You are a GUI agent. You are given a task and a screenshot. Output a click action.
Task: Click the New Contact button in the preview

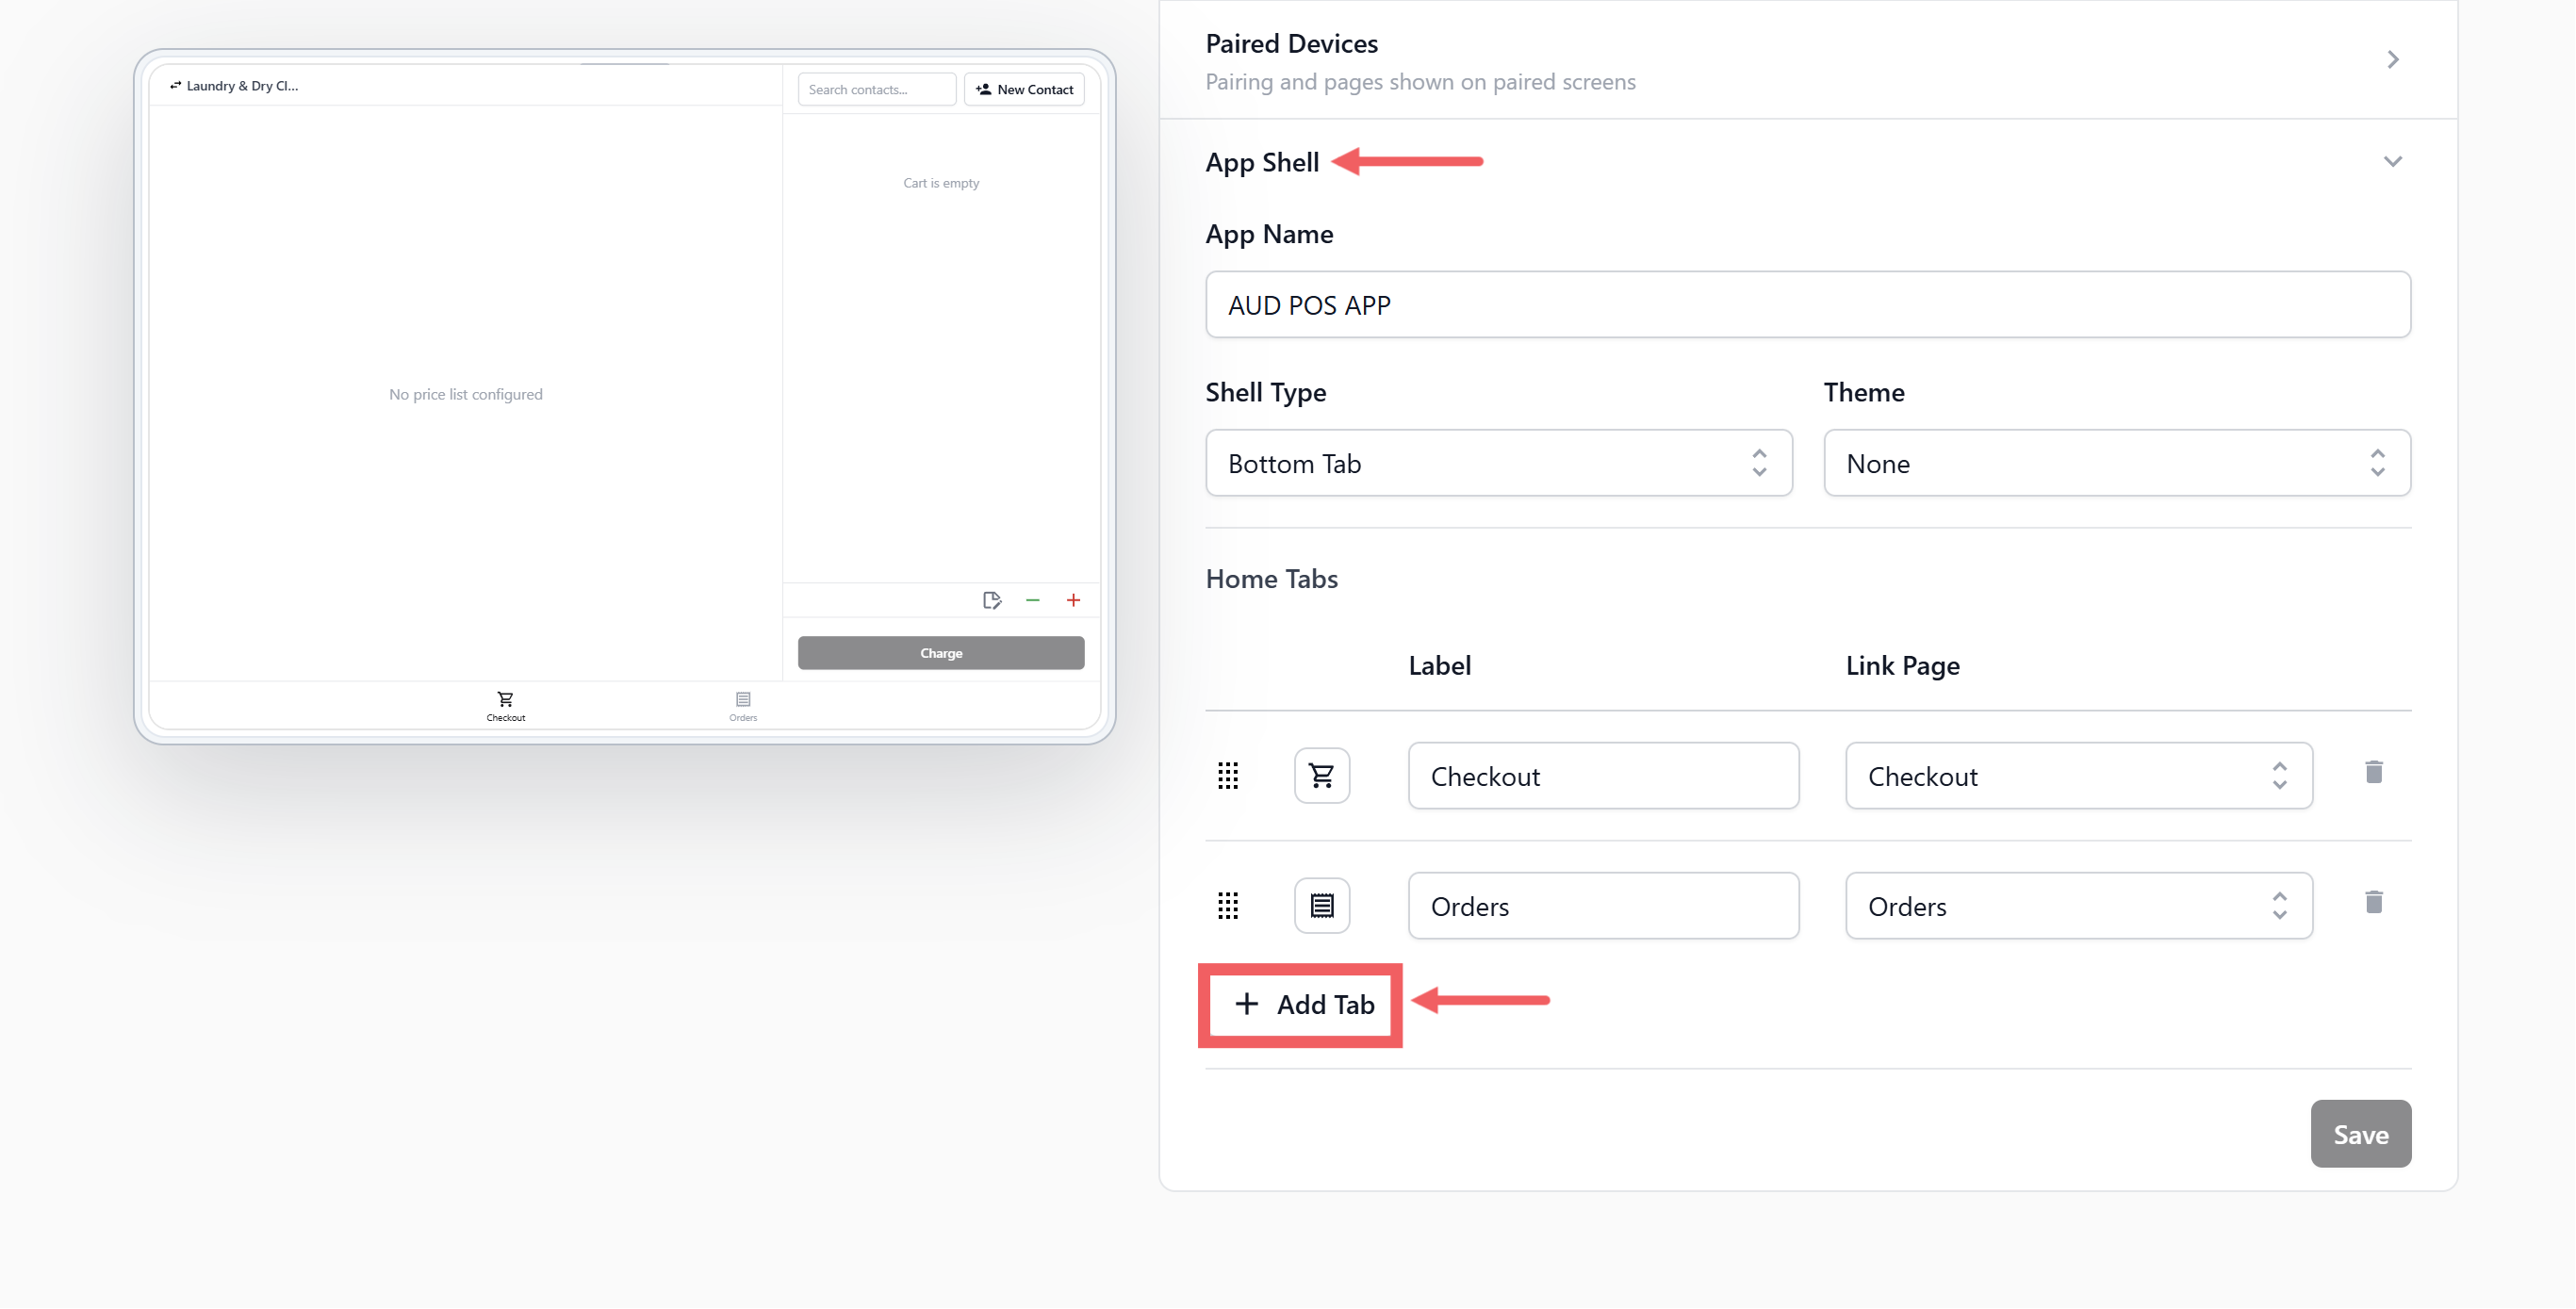point(1024,89)
